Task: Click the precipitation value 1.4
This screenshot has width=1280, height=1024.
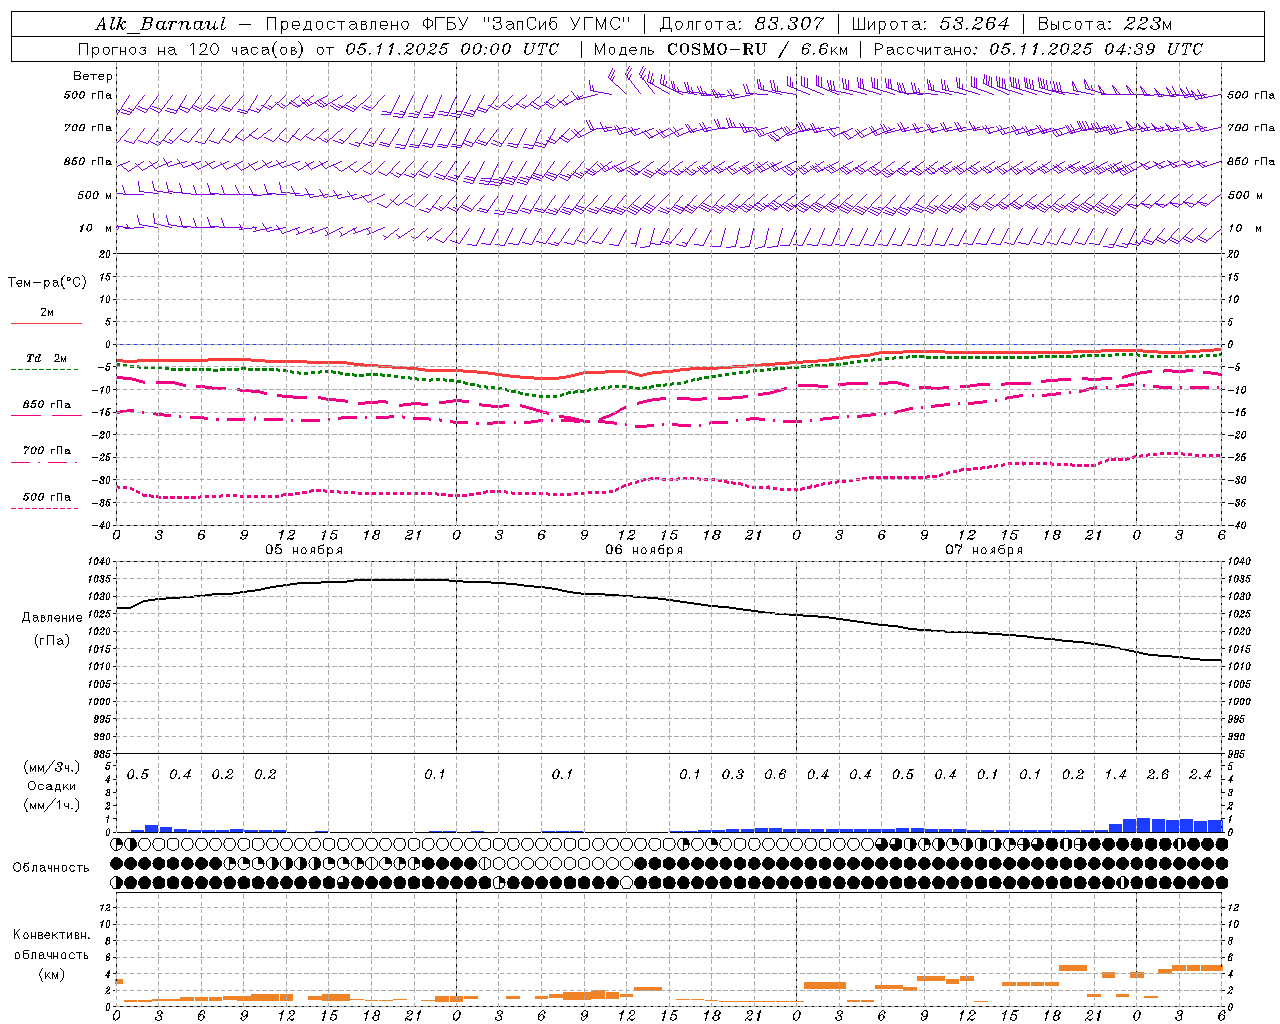Action: (x=1115, y=774)
